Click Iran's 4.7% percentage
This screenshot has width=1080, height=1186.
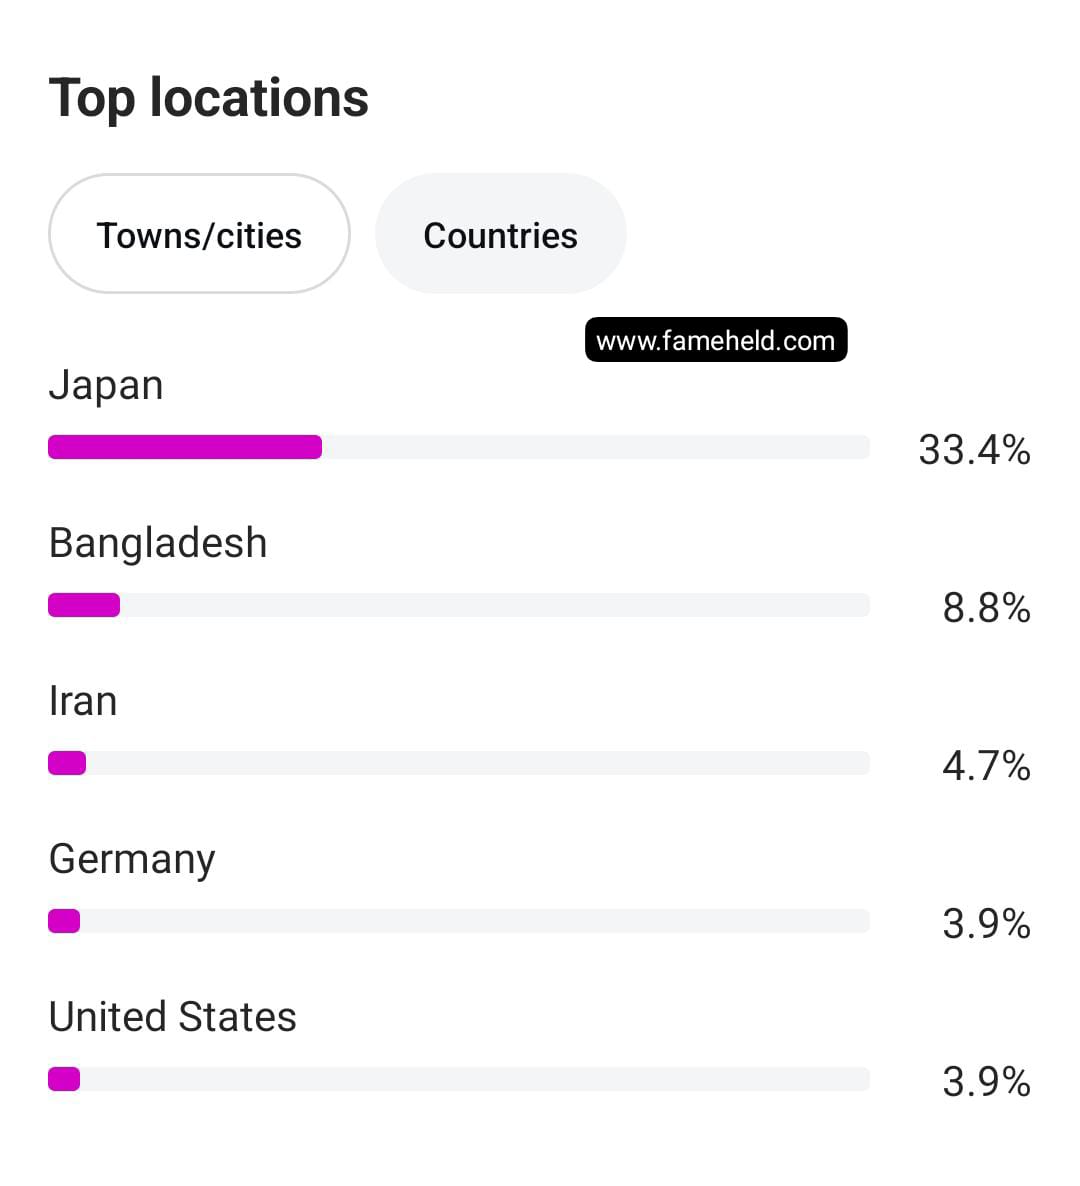(x=986, y=766)
